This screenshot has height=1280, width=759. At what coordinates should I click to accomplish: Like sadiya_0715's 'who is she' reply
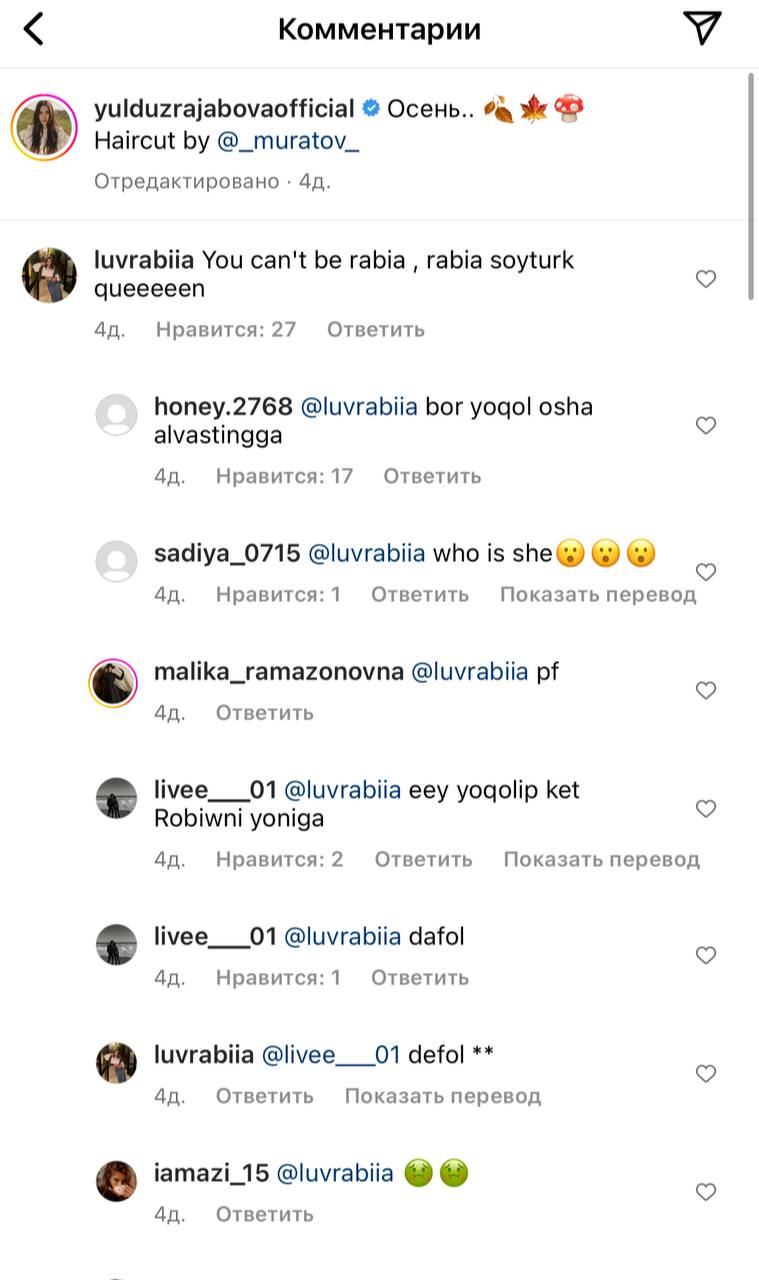point(706,572)
